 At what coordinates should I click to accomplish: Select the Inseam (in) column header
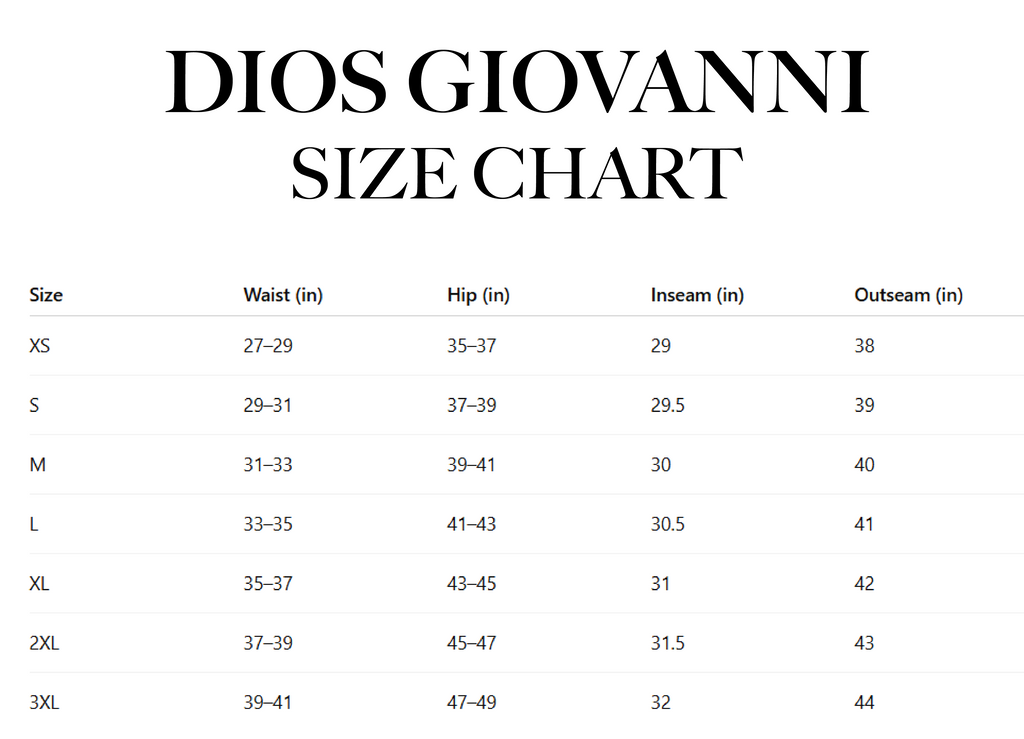pyautogui.click(x=697, y=295)
